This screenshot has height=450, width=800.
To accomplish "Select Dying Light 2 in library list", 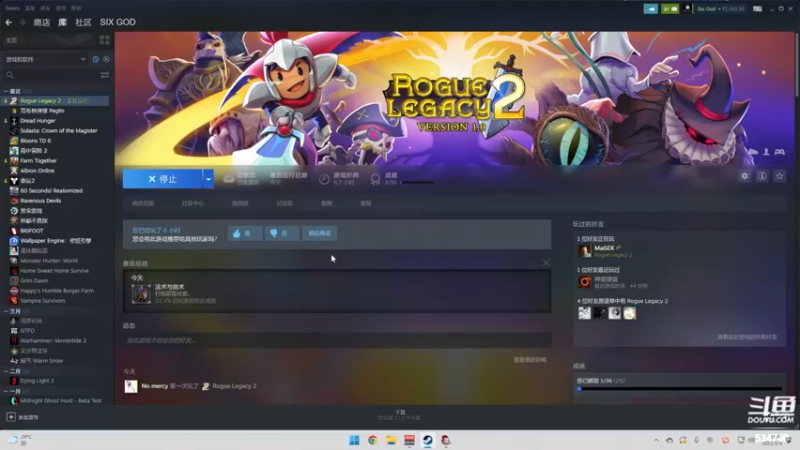I will 37,381.
